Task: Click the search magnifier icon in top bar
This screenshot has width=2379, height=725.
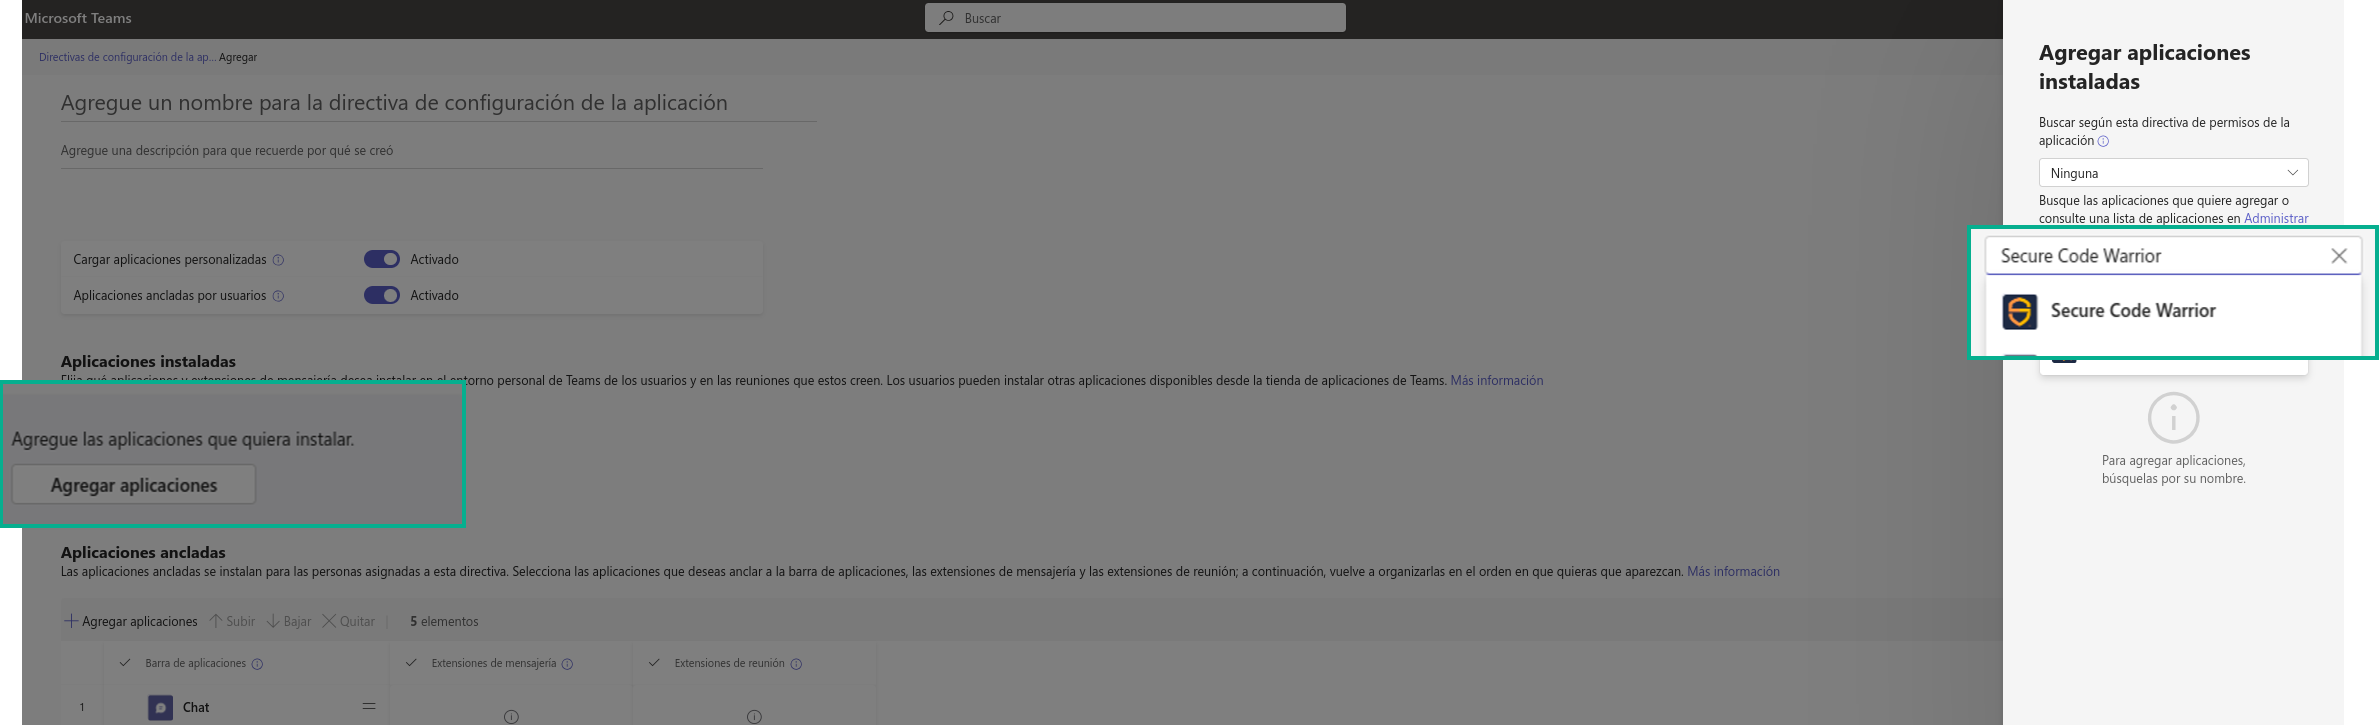Action: (x=946, y=18)
